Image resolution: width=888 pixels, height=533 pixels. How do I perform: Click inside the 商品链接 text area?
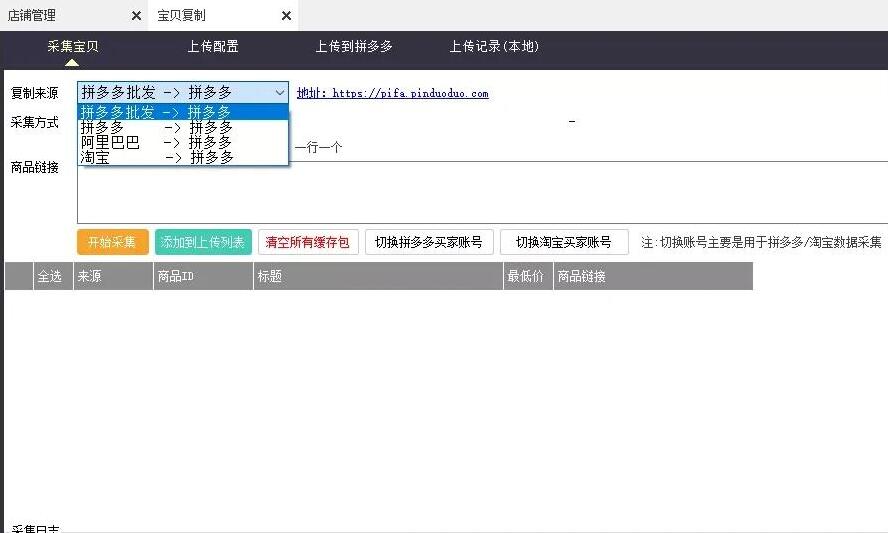(x=483, y=193)
